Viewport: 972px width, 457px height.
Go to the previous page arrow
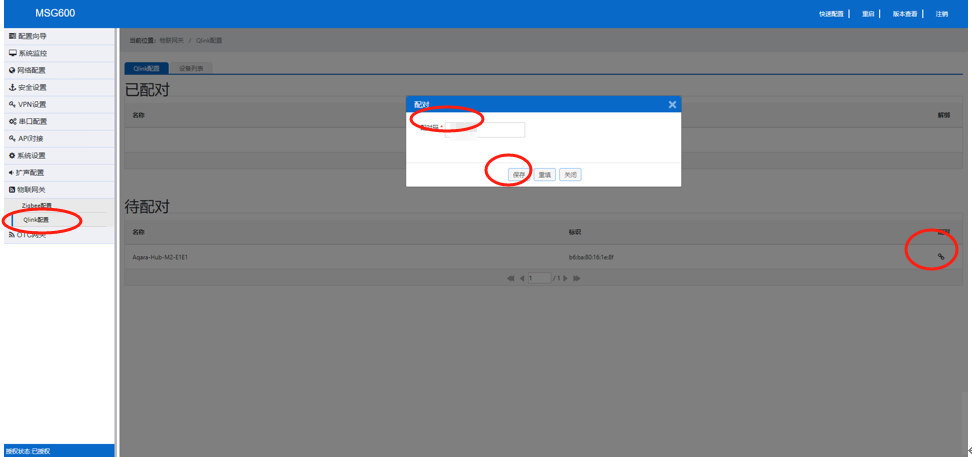pos(521,278)
